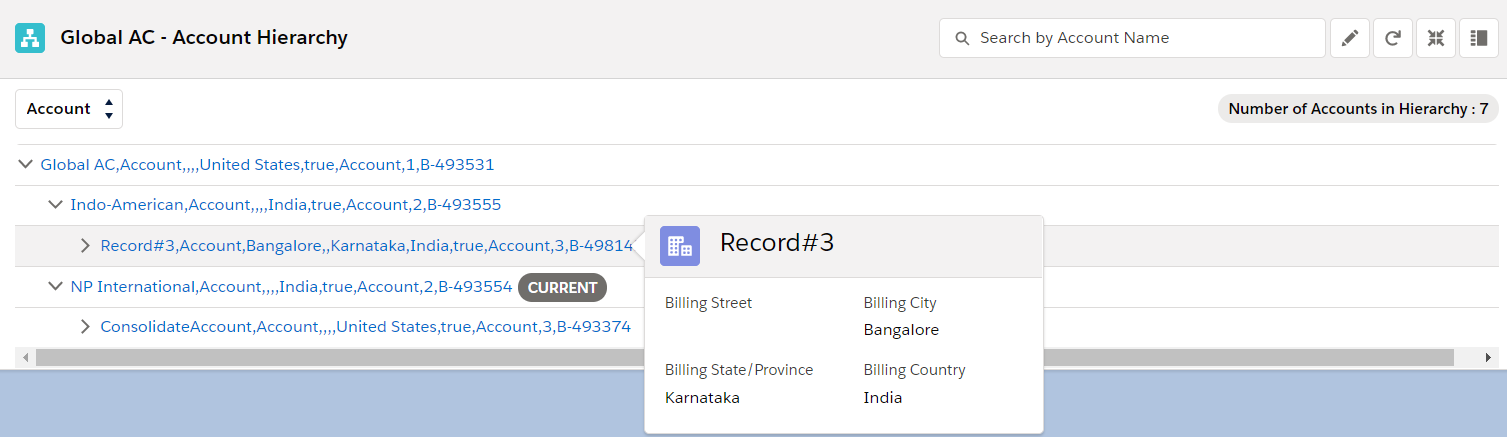Expand the Record#3 row
This screenshot has height=437, width=1507.
[x=86, y=246]
